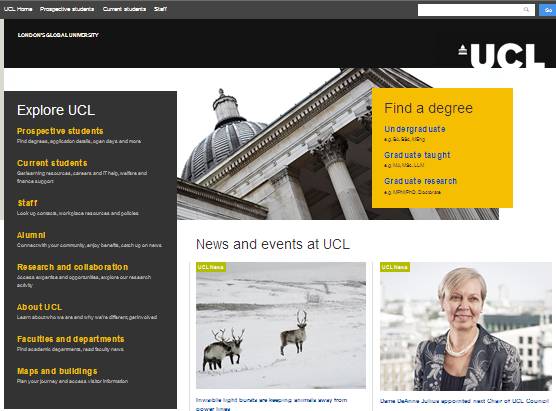Screen dimensions: 556x411
Task: Open the UCL Council Chair news headline
Action: 464,401
